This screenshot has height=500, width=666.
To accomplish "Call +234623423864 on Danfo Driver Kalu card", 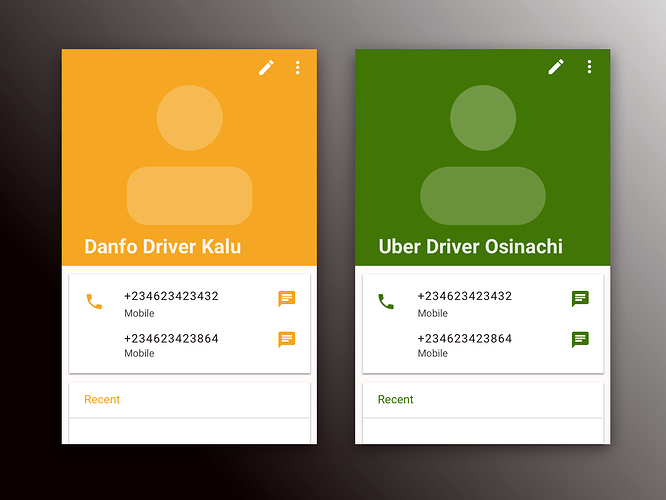I will pos(171,338).
